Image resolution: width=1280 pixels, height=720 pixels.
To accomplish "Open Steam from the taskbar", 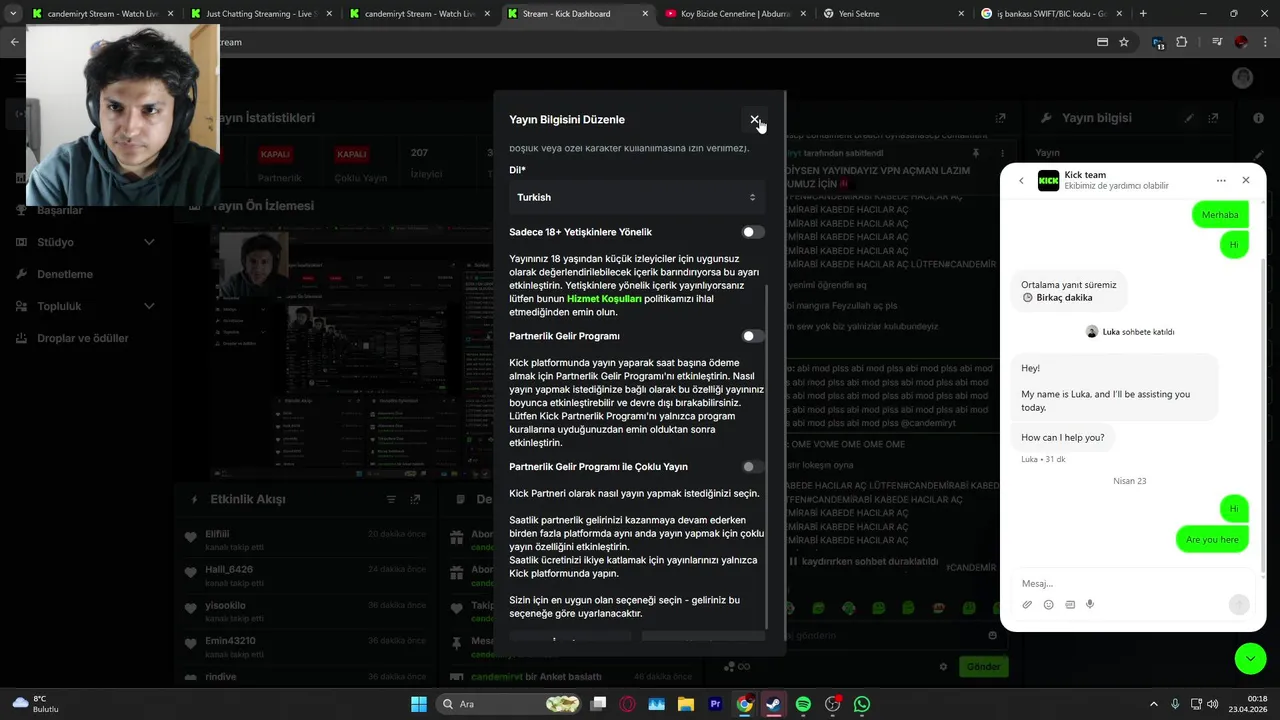I will tap(774, 704).
